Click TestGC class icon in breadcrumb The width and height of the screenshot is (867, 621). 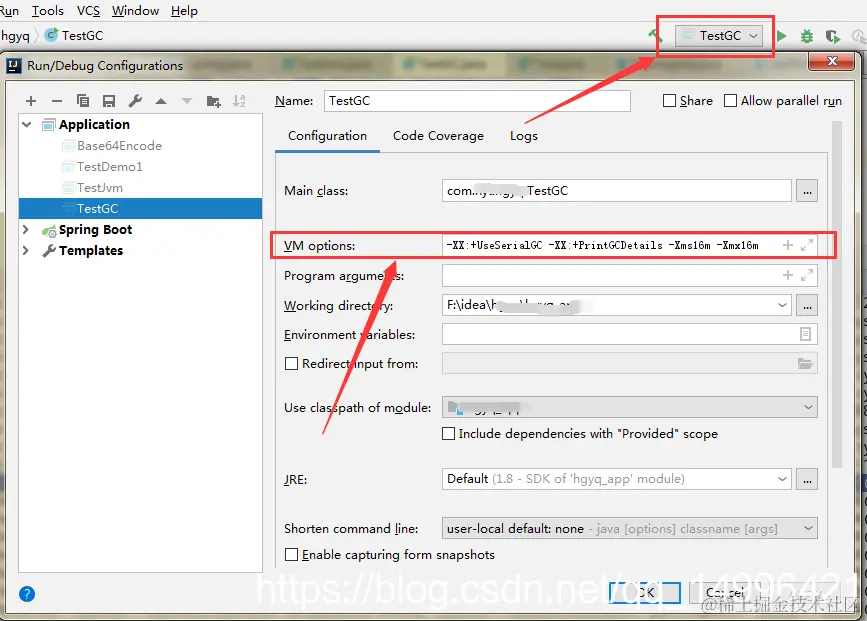(x=51, y=35)
